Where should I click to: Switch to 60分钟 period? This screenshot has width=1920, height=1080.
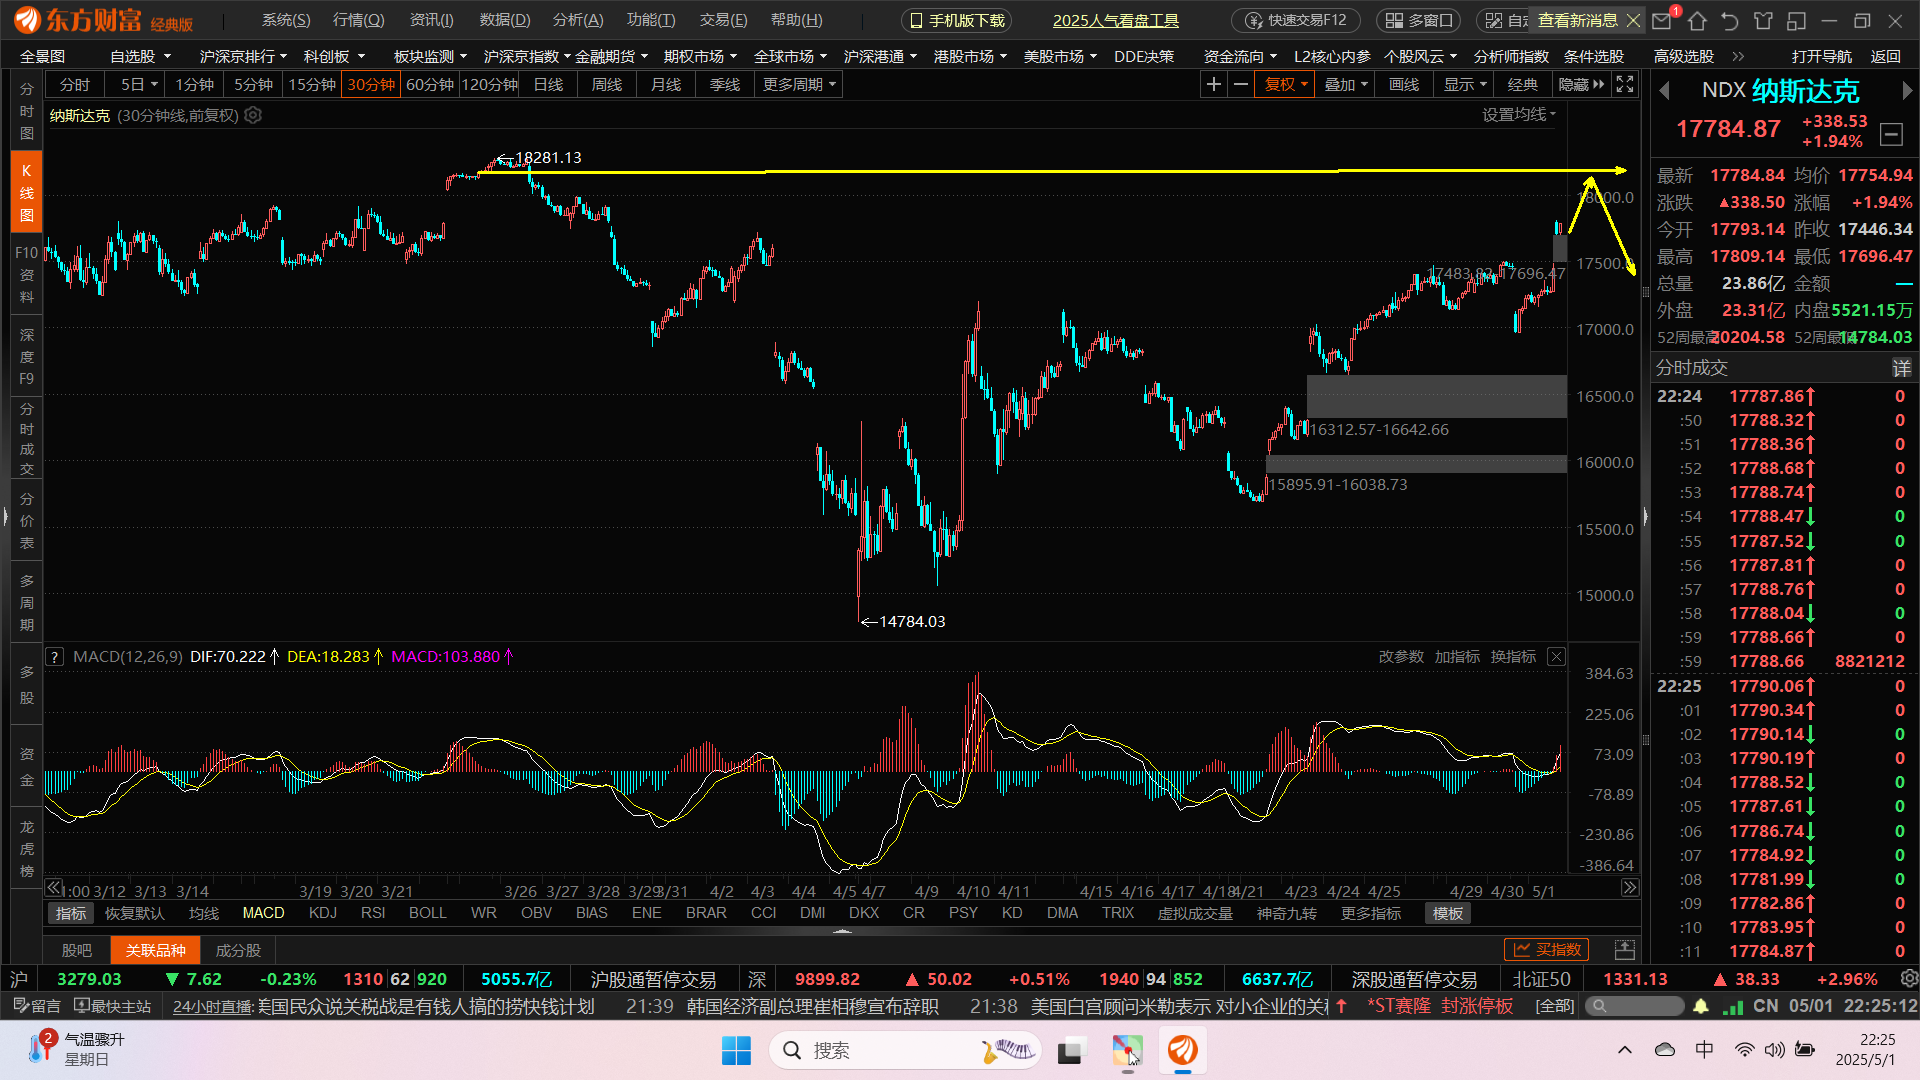[x=430, y=84]
